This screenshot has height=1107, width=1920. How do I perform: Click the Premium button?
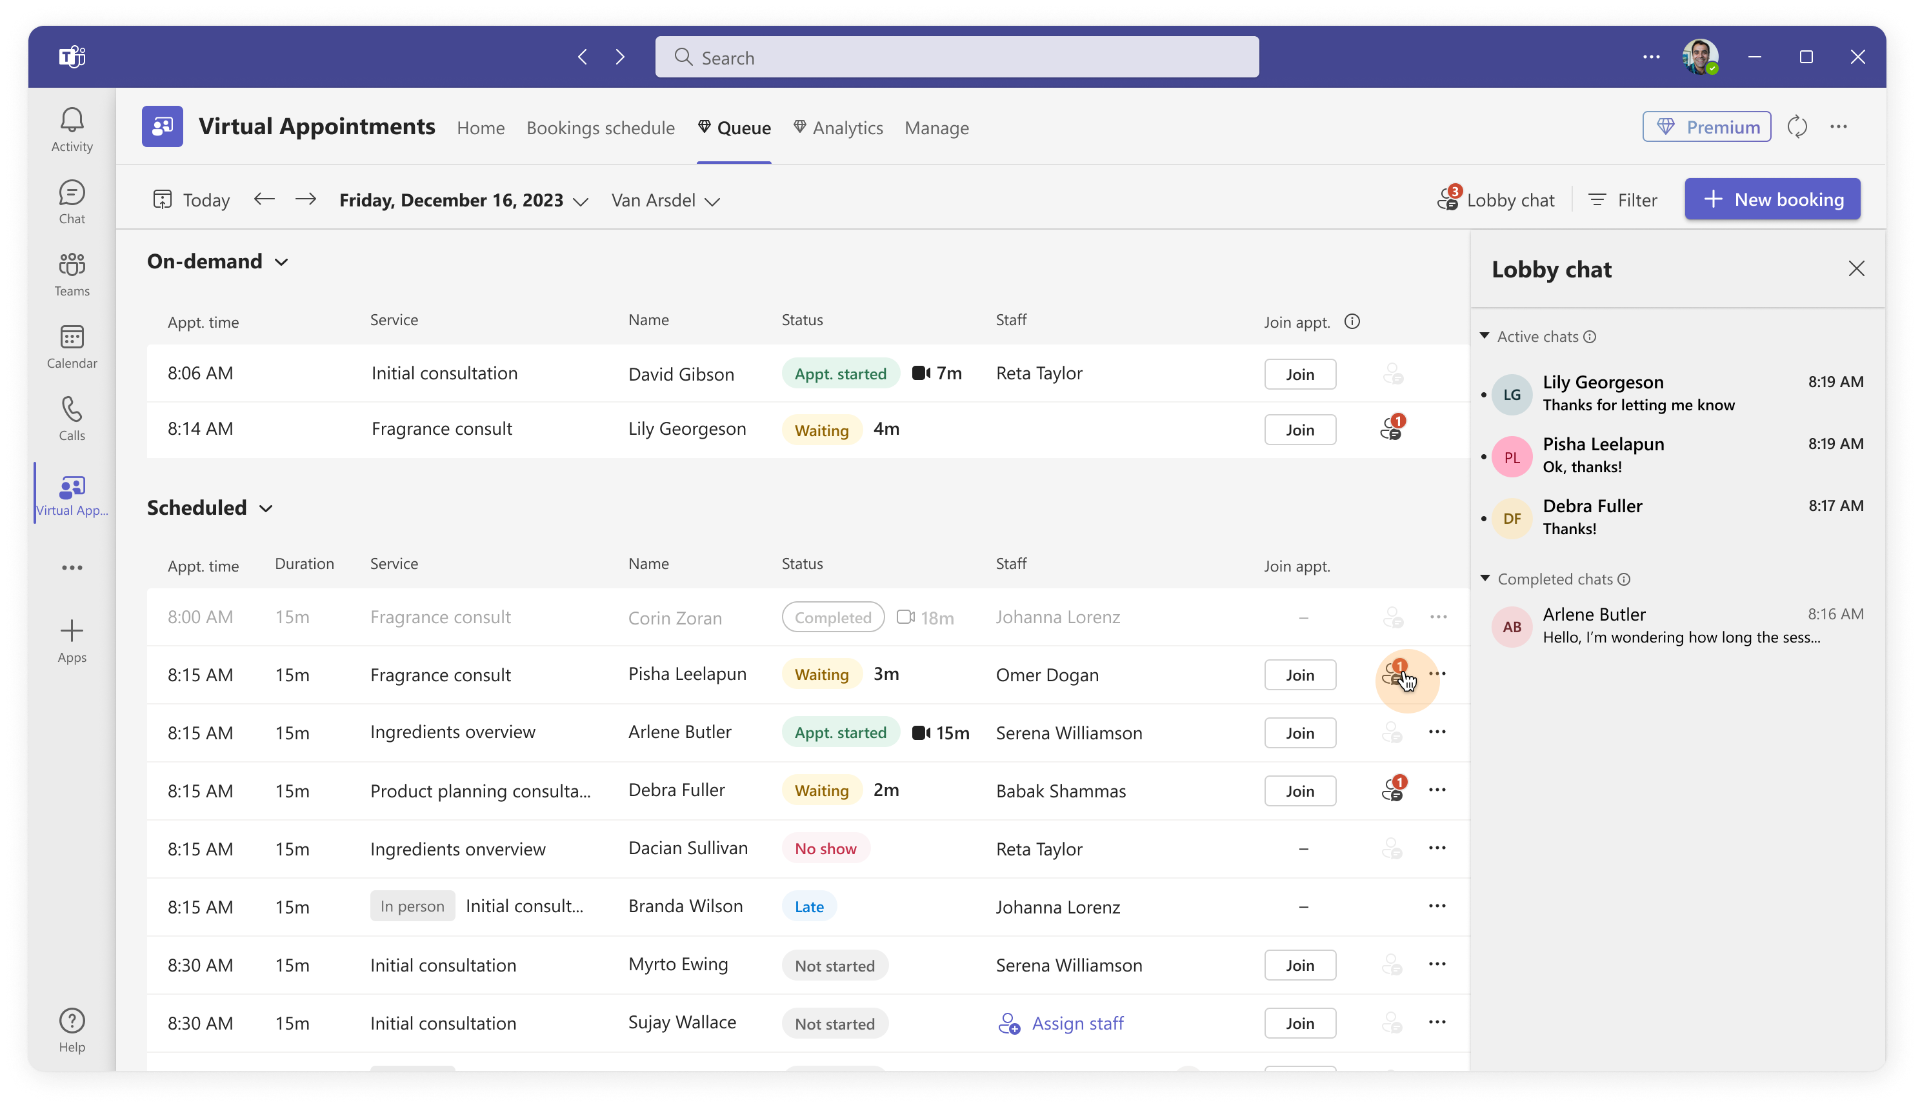pyautogui.click(x=1707, y=127)
